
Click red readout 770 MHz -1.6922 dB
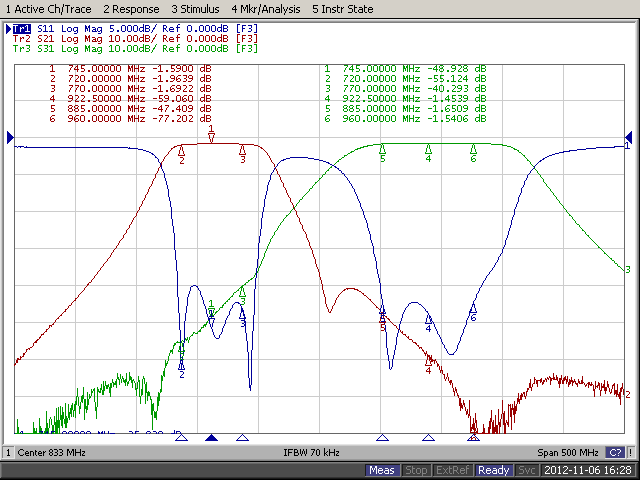(x=130, y=89)
